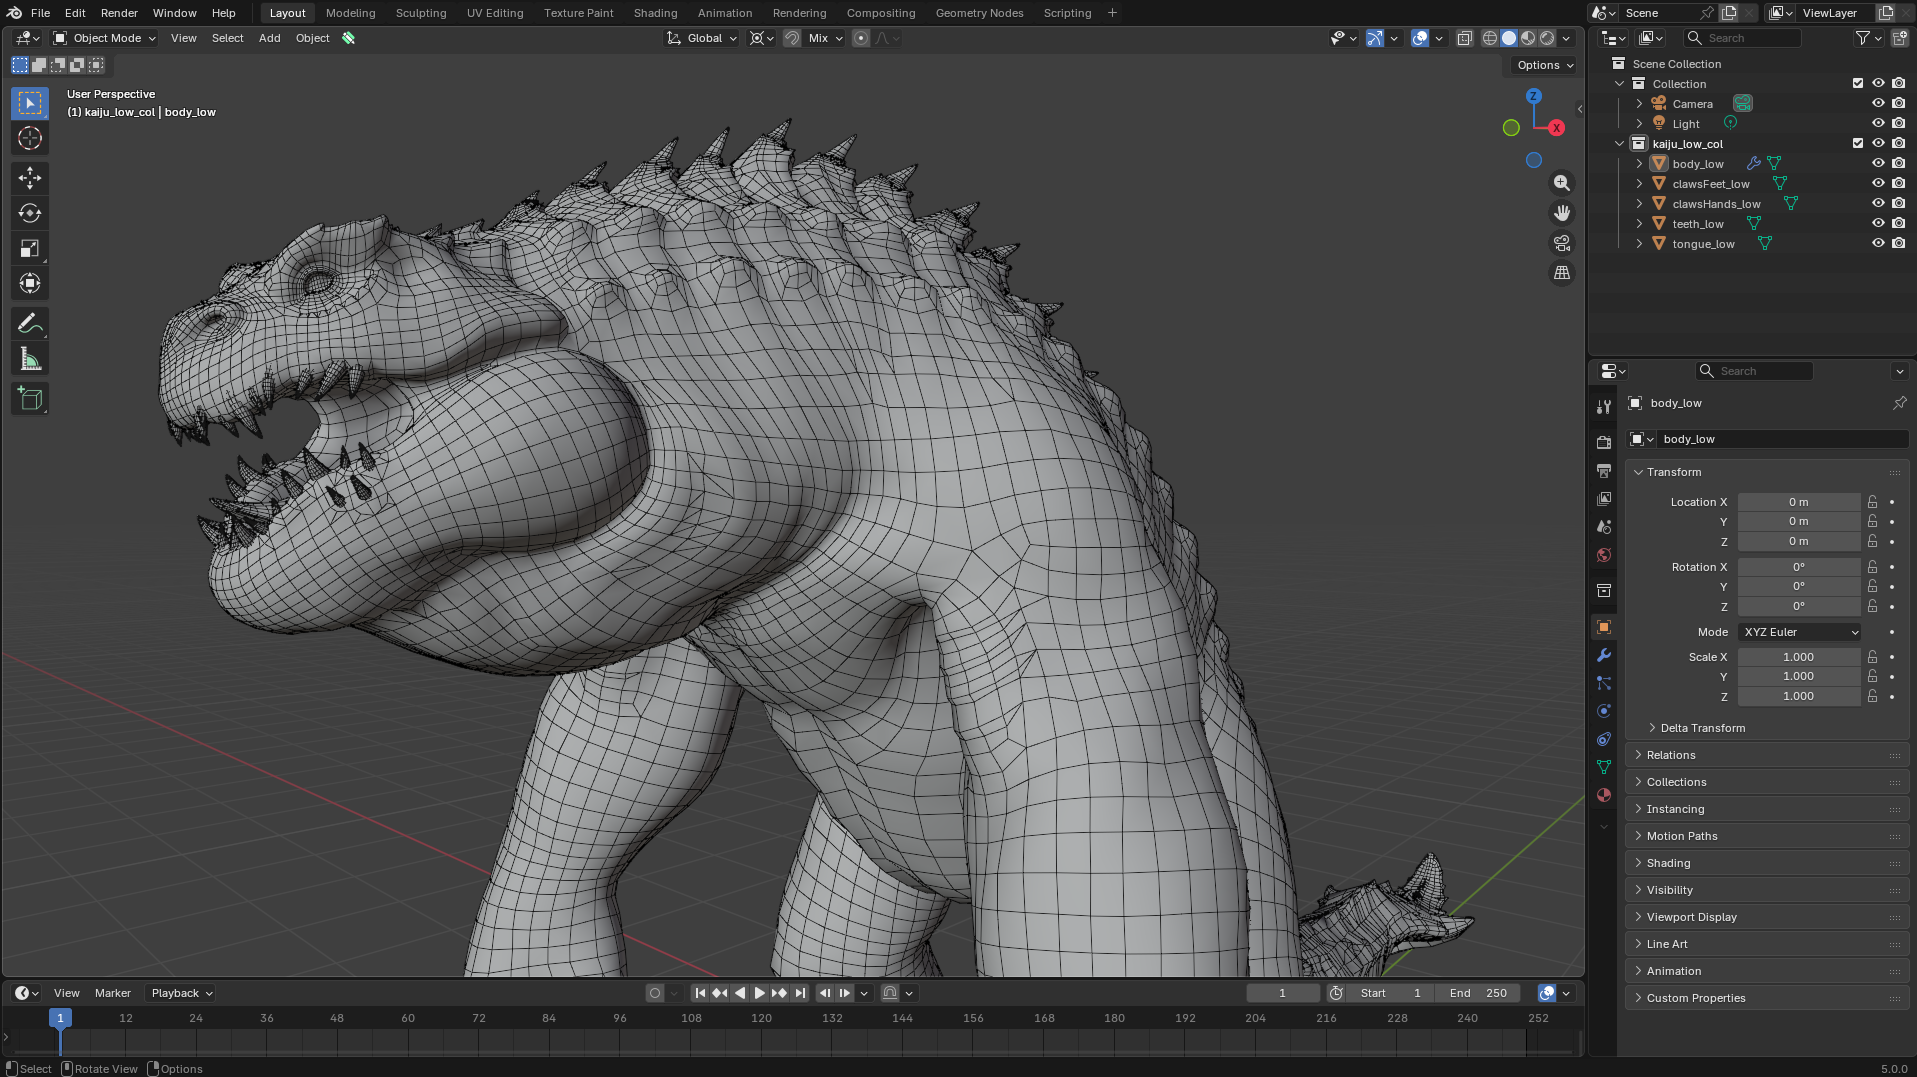Open the viewport Add menu

(x=270, y=38)
